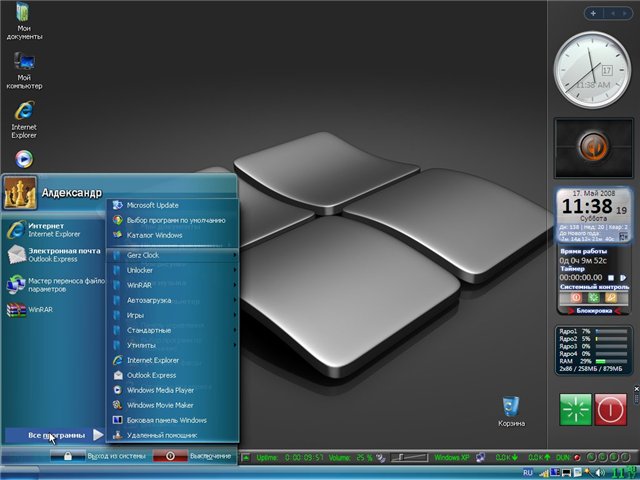640x480 pixels.
Task: Open Боковая панель Windows
Action: 172,420
